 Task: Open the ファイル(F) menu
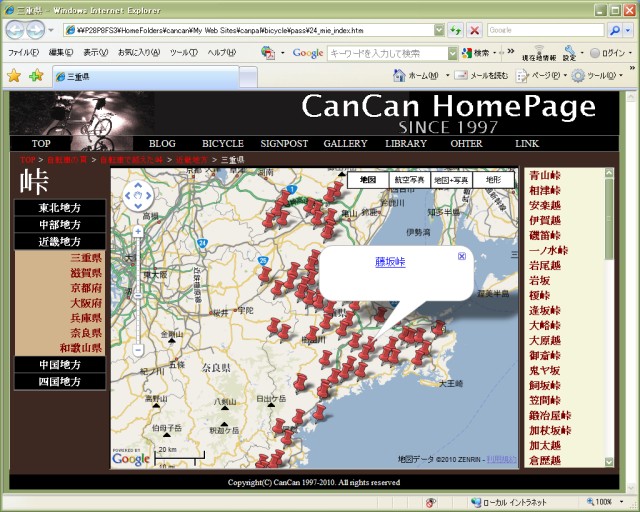click(x=23, y=53)
